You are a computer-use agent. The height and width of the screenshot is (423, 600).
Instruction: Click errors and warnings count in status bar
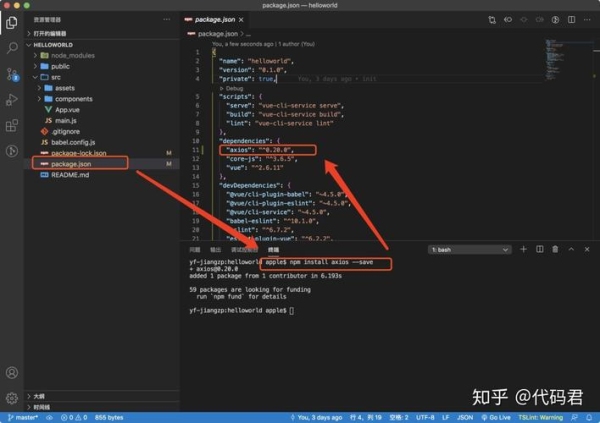point(74,418)
